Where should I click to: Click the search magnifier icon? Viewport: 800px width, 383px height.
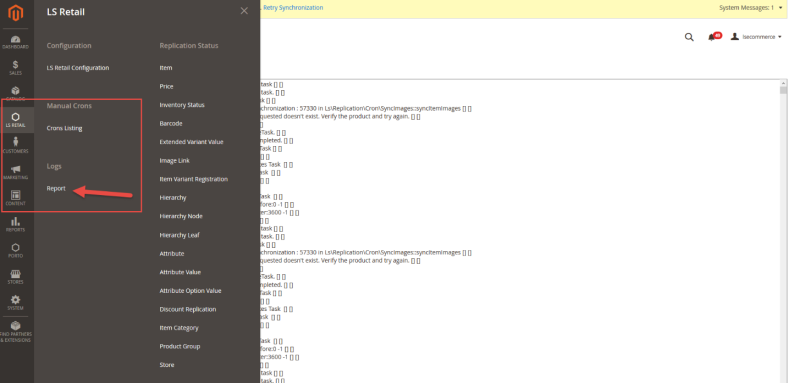coord(689,37)
